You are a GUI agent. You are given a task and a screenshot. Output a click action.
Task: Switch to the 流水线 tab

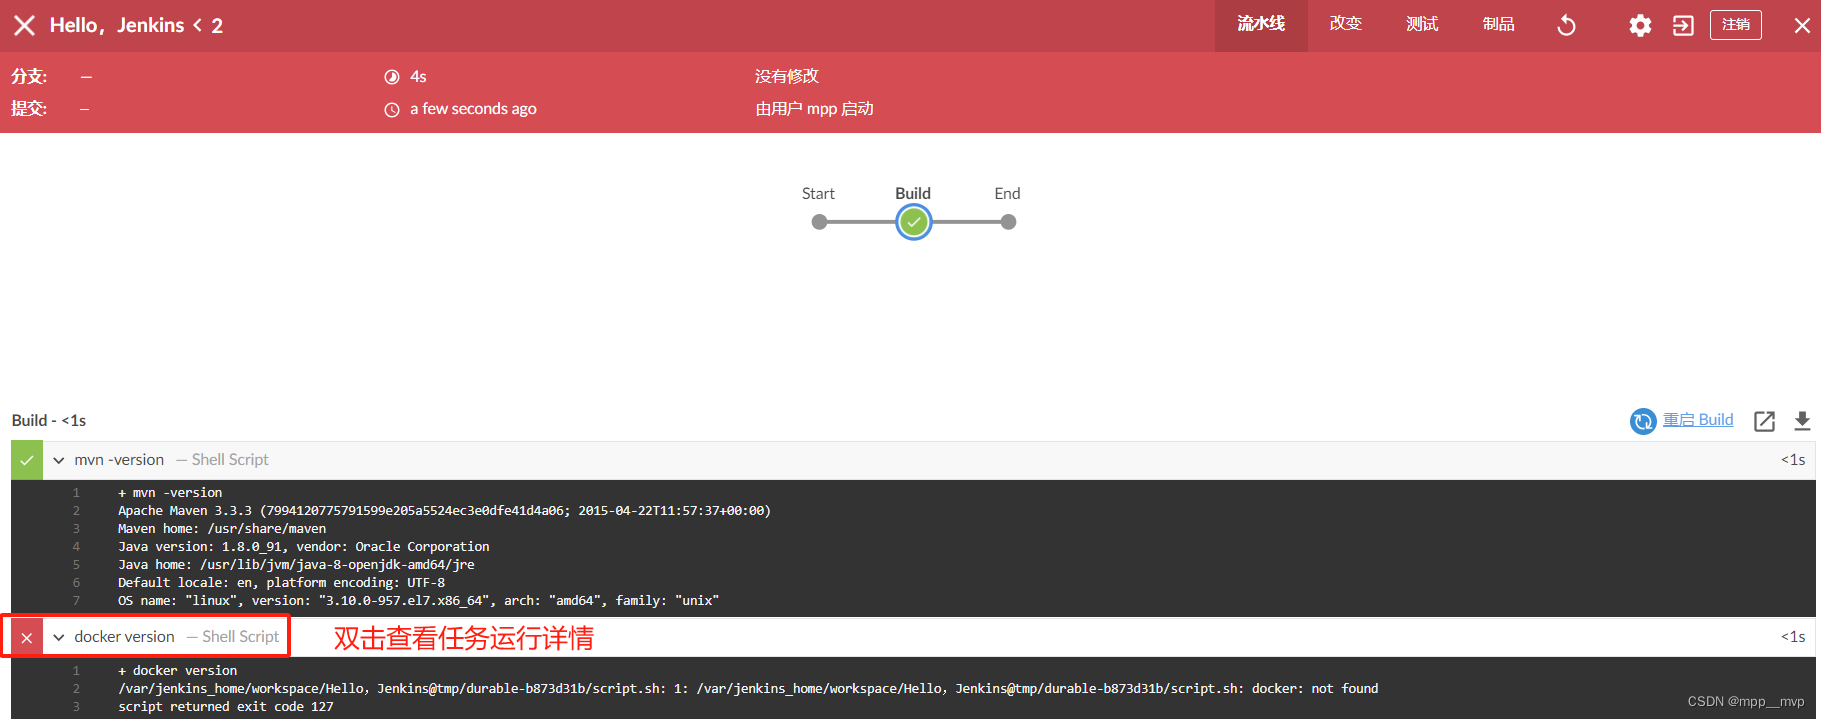click(x=1261, y=24)
